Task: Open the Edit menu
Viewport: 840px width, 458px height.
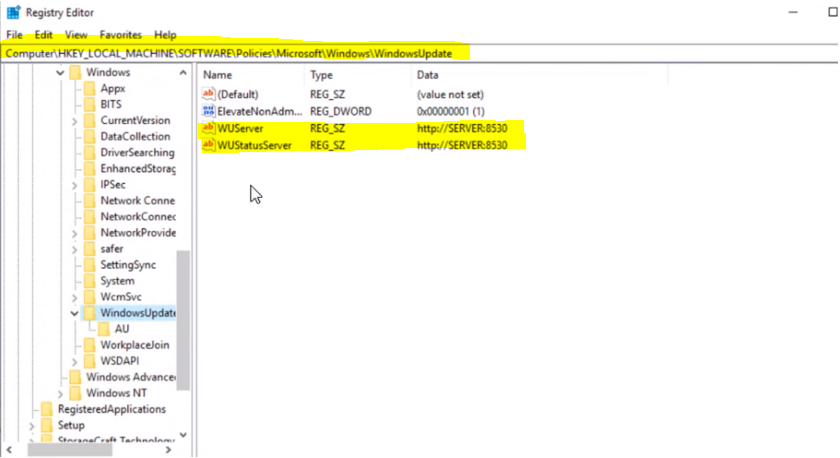Action: pos(43,35)
